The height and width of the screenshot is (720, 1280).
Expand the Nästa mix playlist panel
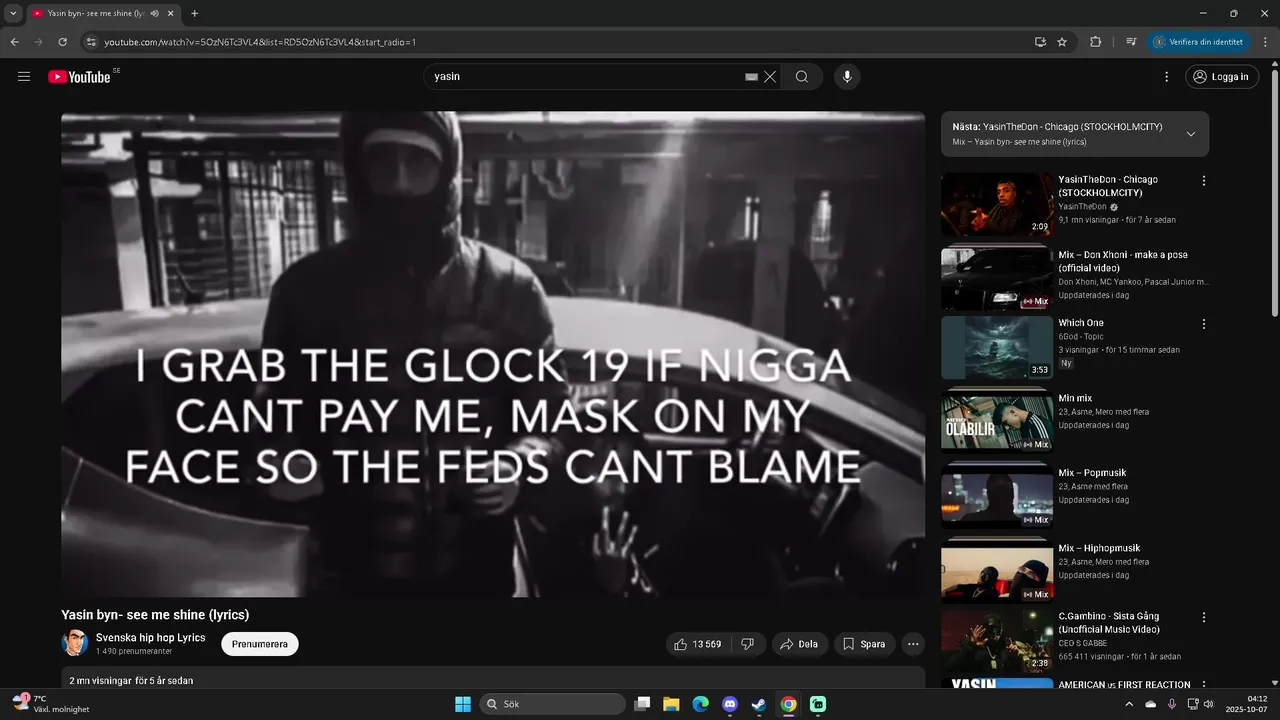(1190, 134)
